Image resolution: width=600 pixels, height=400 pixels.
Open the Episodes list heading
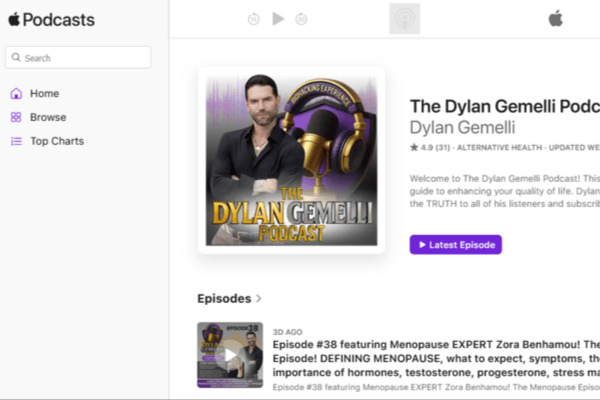coord(224,299)
